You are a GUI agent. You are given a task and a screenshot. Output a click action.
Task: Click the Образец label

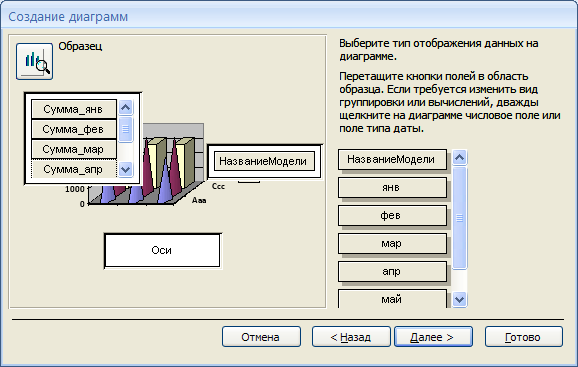[80, 46]
